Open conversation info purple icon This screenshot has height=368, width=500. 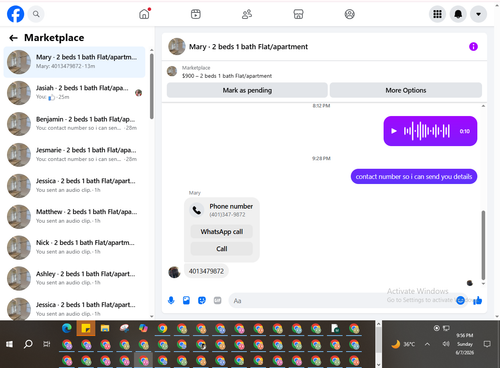pos(473,47)
